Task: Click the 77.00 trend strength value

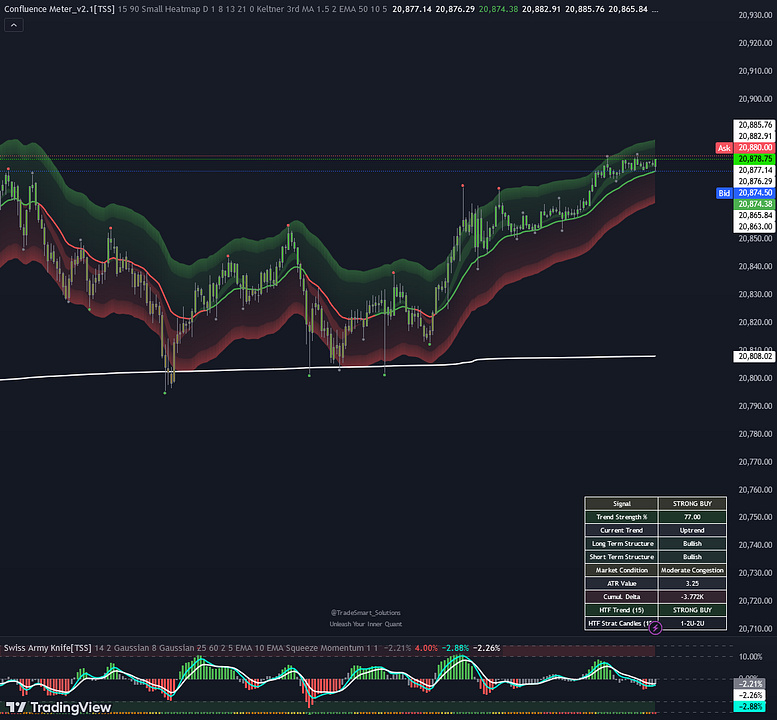Action: (x=692, y=517)
